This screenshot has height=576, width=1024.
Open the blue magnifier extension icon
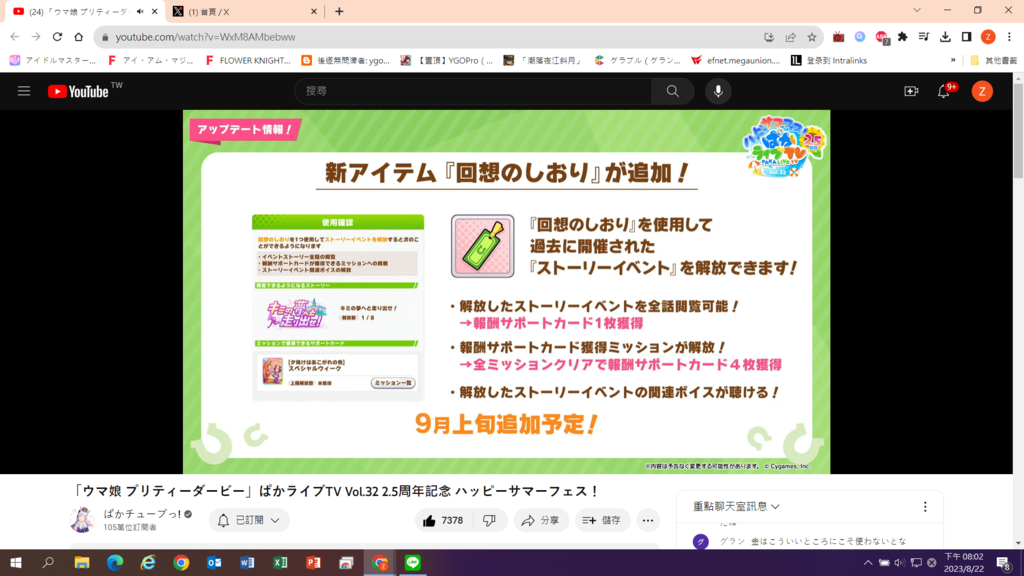860,37
